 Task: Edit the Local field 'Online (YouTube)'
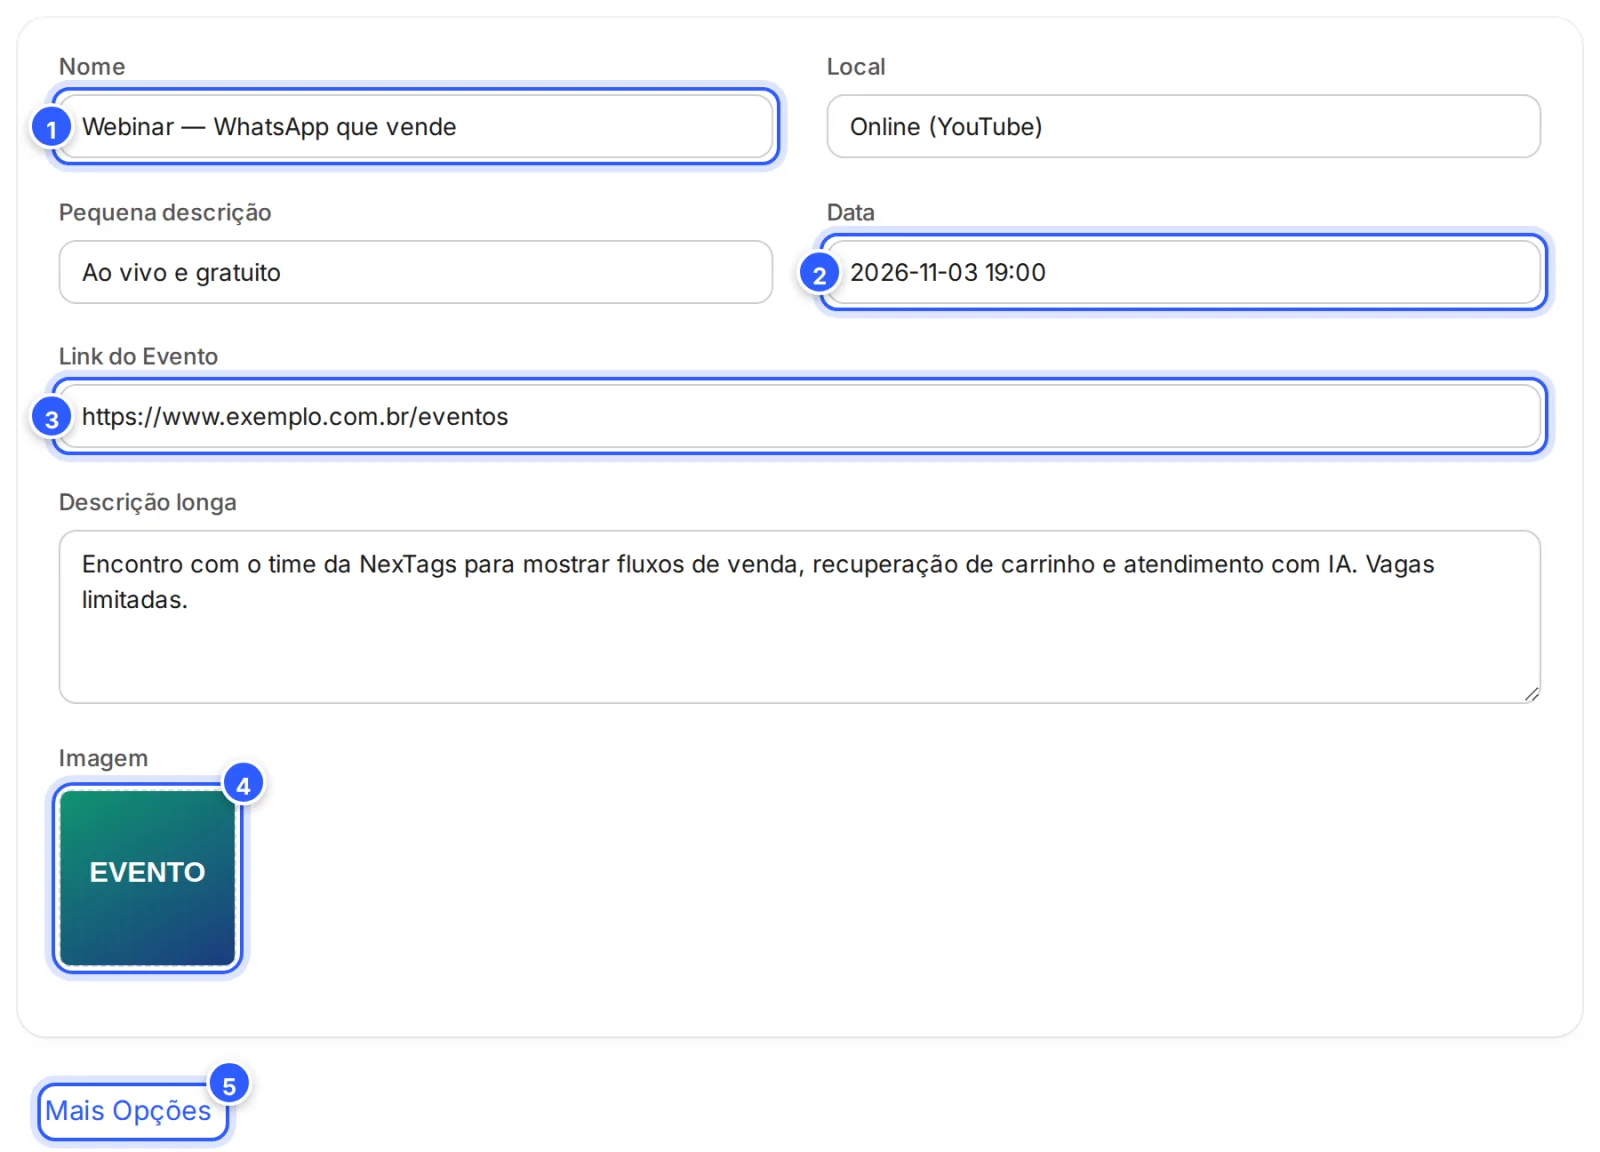tap(1183, 127)
